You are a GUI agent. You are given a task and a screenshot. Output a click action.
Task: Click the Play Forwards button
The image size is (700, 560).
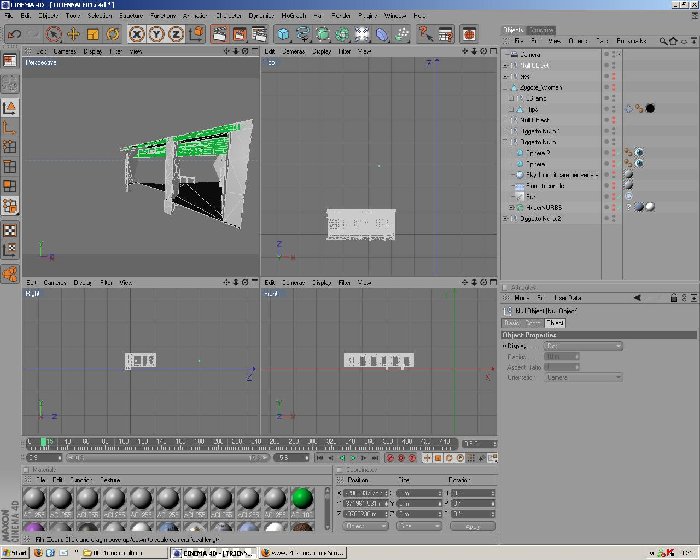353,458
